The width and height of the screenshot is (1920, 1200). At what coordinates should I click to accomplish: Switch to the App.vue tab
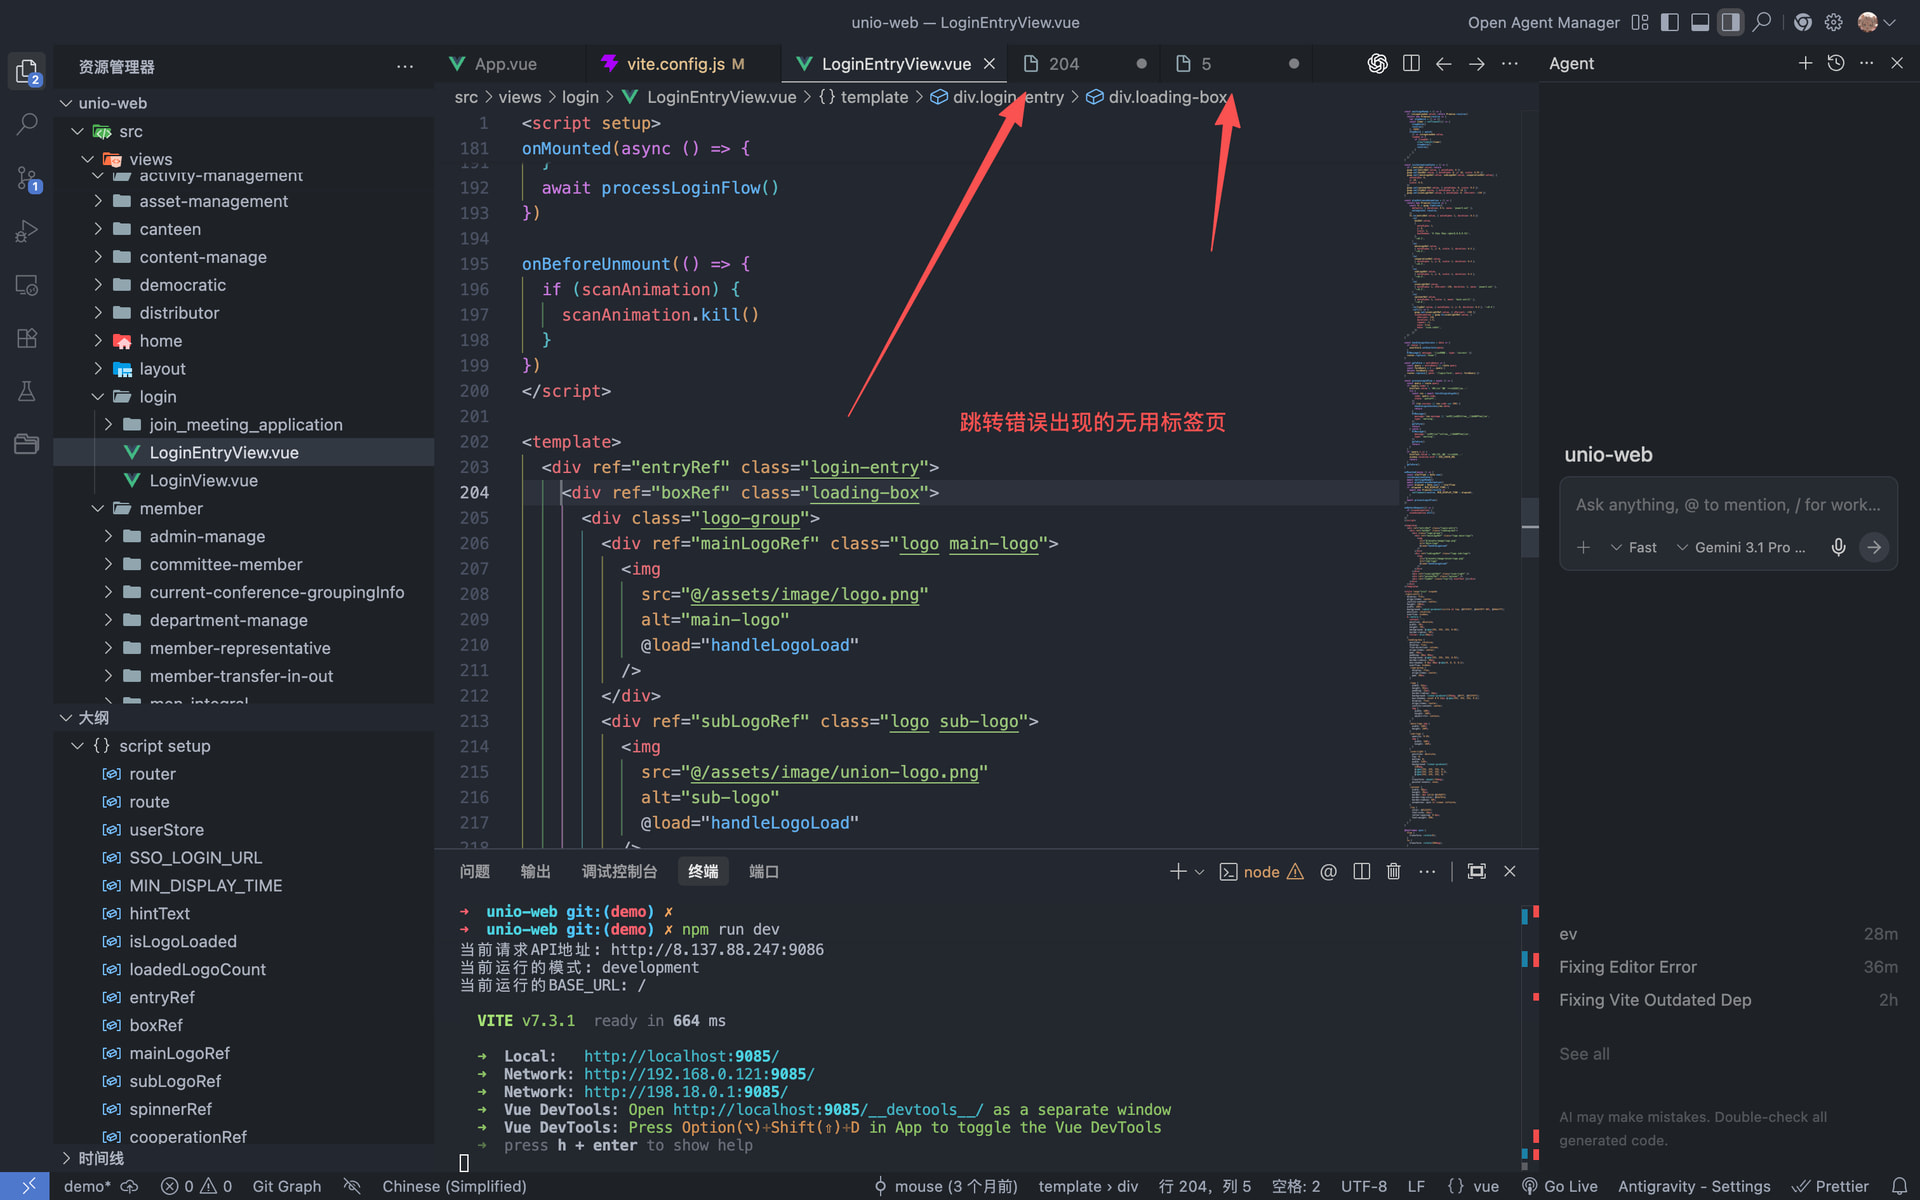[x=505, y=64]
